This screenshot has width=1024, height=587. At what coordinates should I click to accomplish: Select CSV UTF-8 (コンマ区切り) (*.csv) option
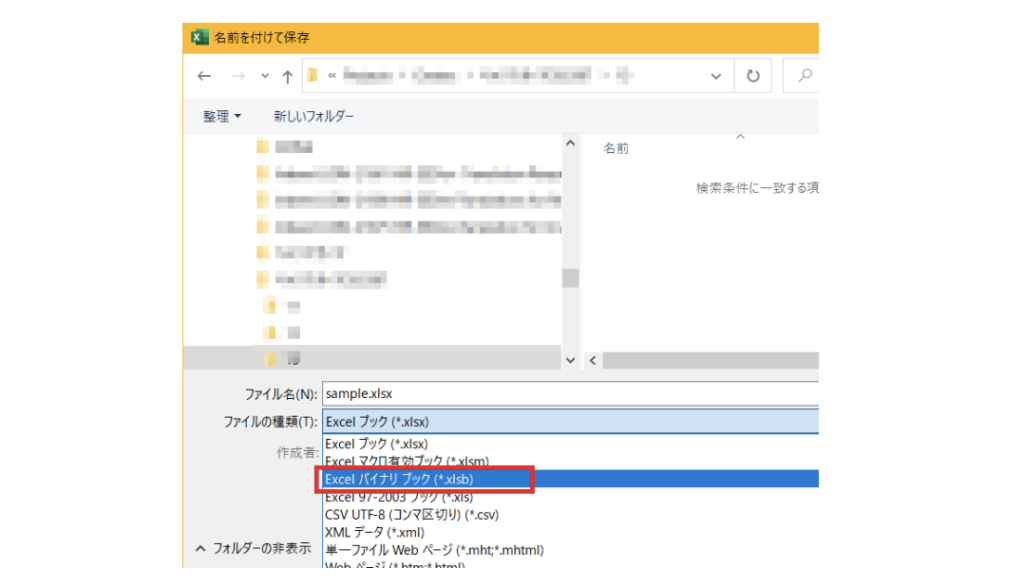(x=411, y=515)
